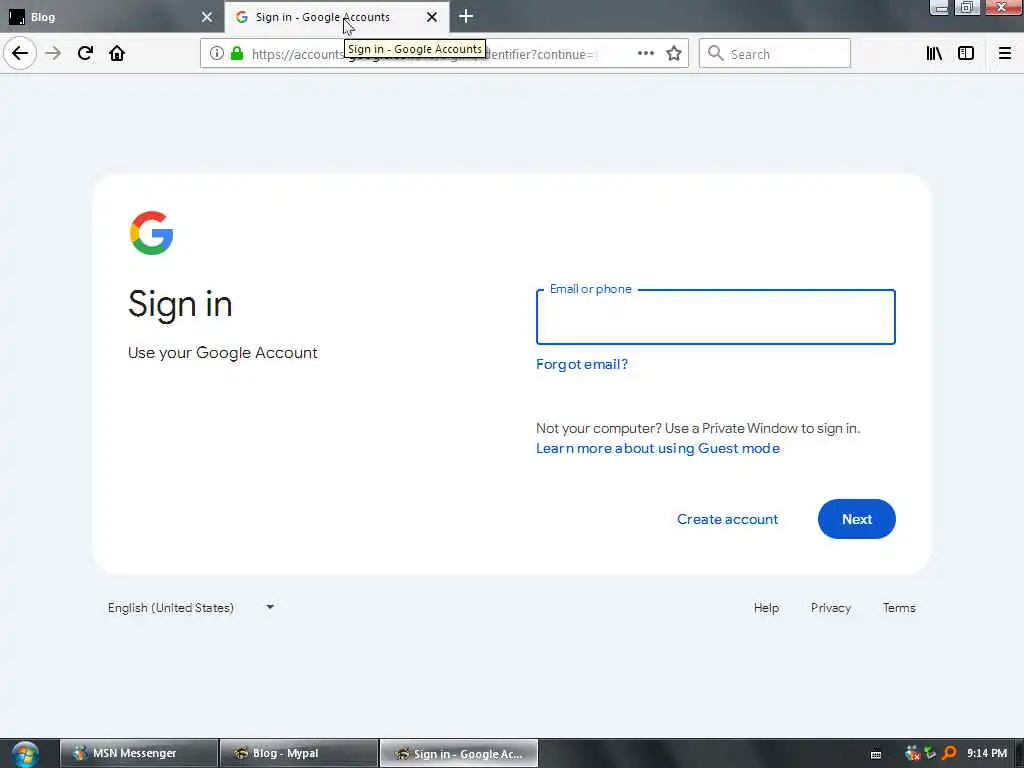
Task: Open the browser home page
Action: click(117, 53)
